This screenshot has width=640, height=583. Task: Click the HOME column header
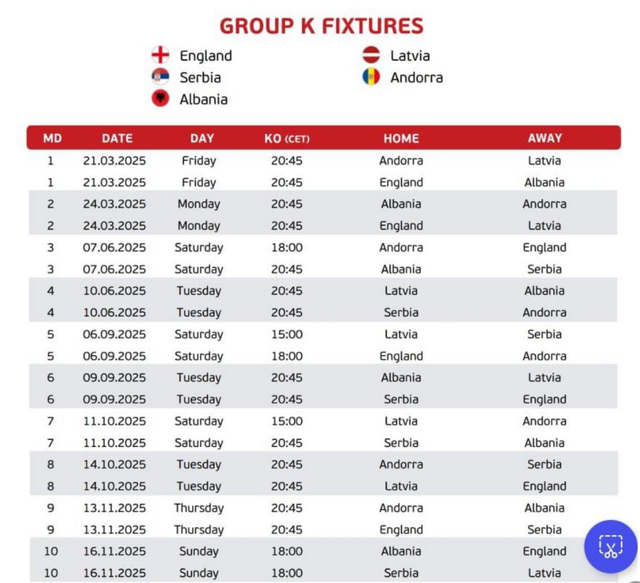pyautogui.click(x=401, y=138)
